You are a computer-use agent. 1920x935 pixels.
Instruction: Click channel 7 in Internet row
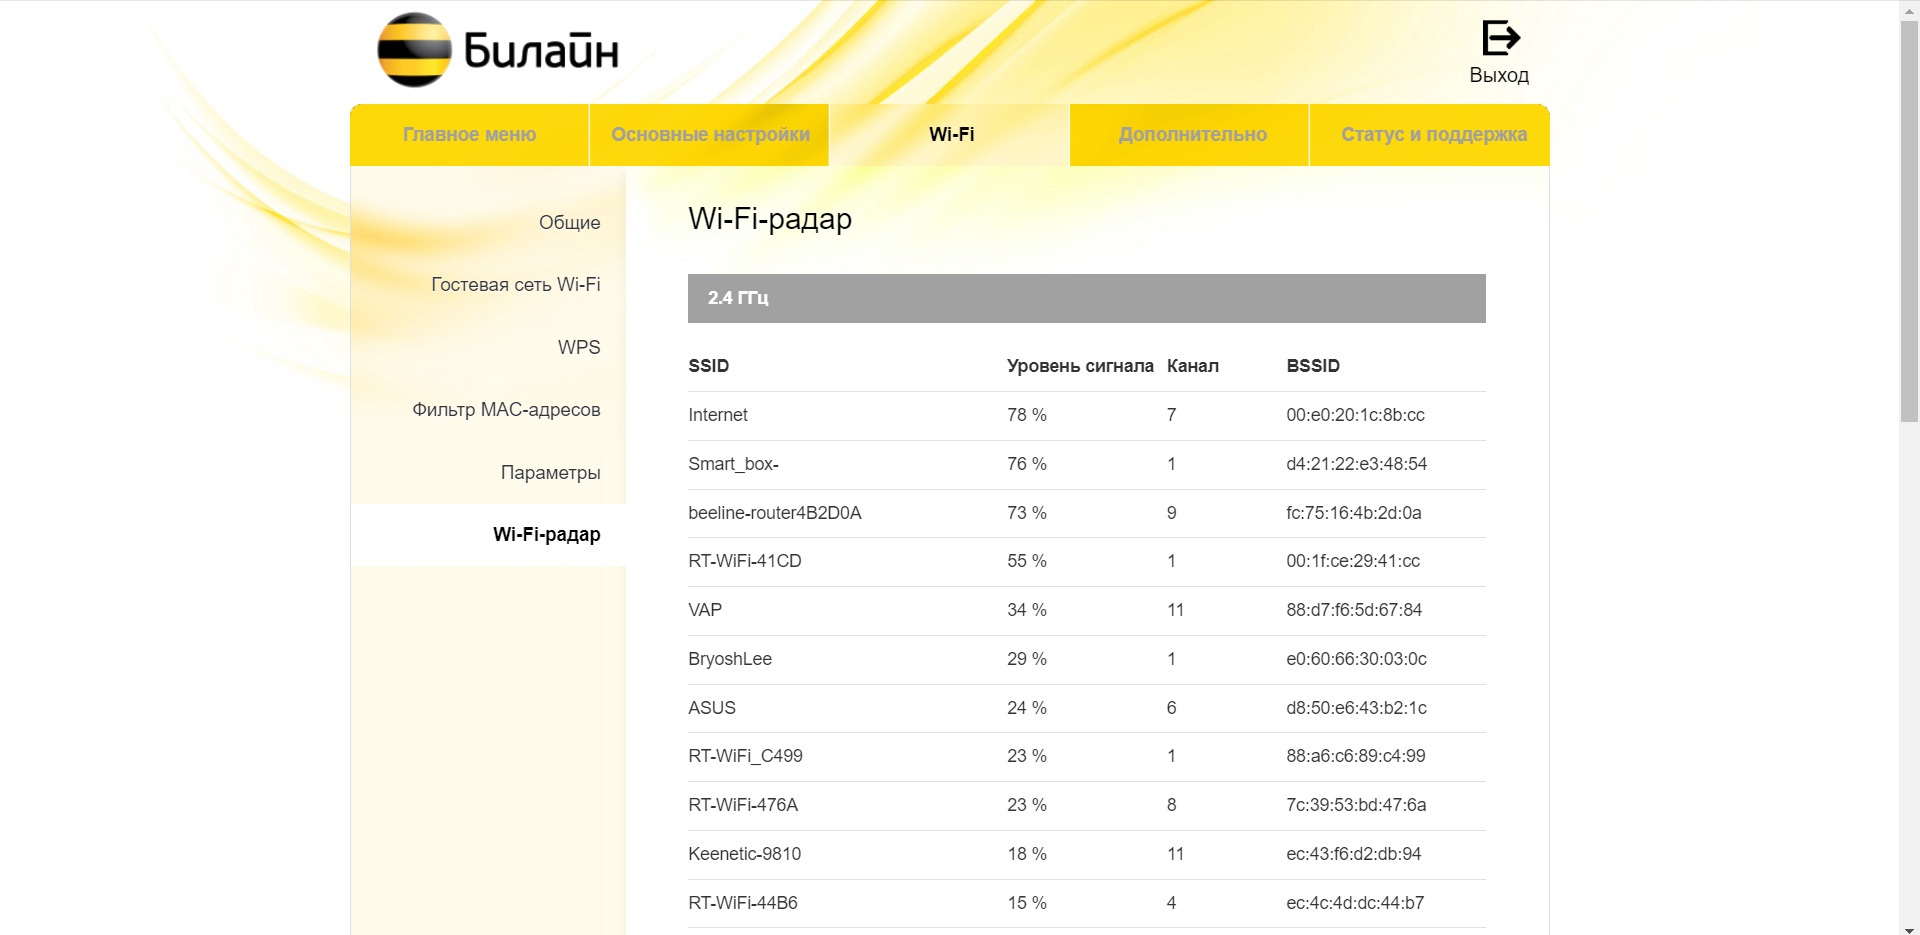point(1171,415)
